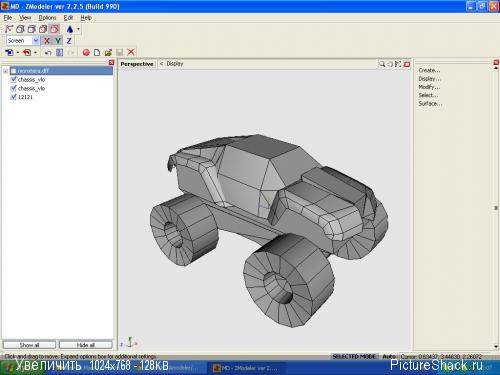The height and width of the screenshot is (375, 500).
Task: Open the View menu
Action: point(25,18)
